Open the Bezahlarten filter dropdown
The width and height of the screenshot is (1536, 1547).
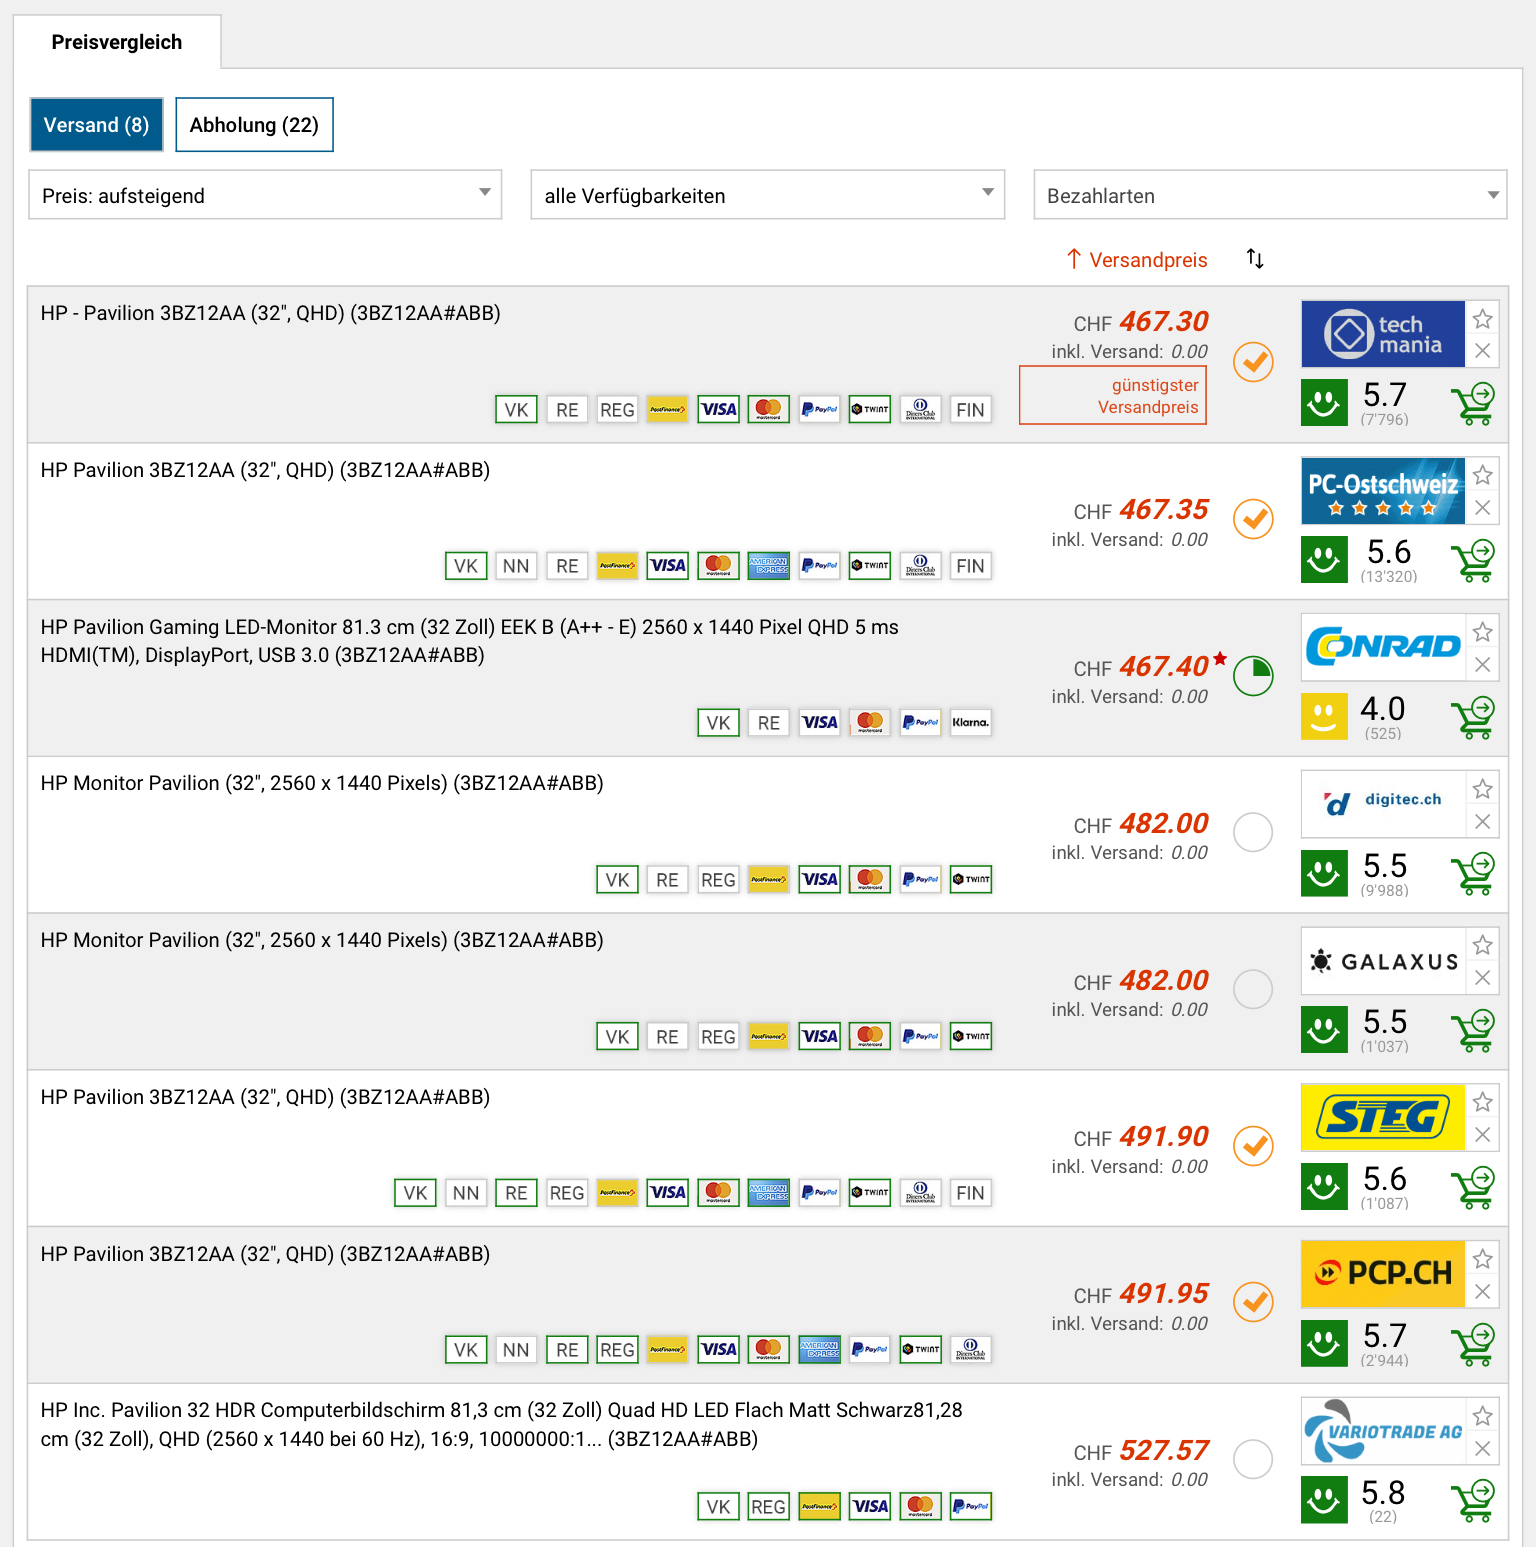[x=1269, y=195]
